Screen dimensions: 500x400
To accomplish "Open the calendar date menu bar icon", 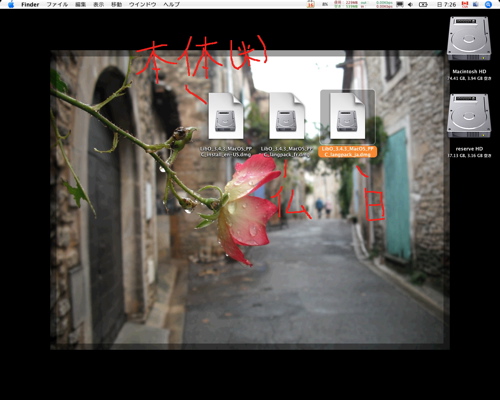I will 311,4.
